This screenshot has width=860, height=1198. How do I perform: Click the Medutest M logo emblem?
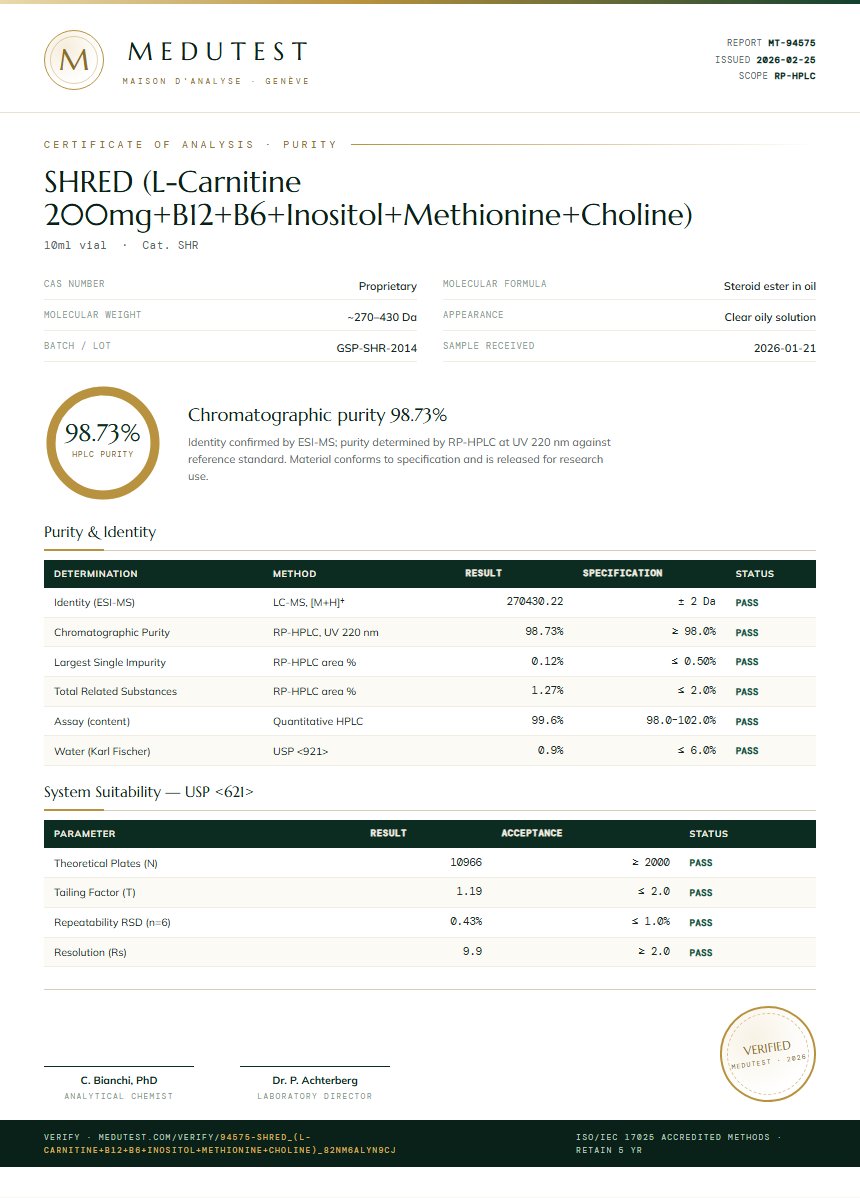point(74,60)
